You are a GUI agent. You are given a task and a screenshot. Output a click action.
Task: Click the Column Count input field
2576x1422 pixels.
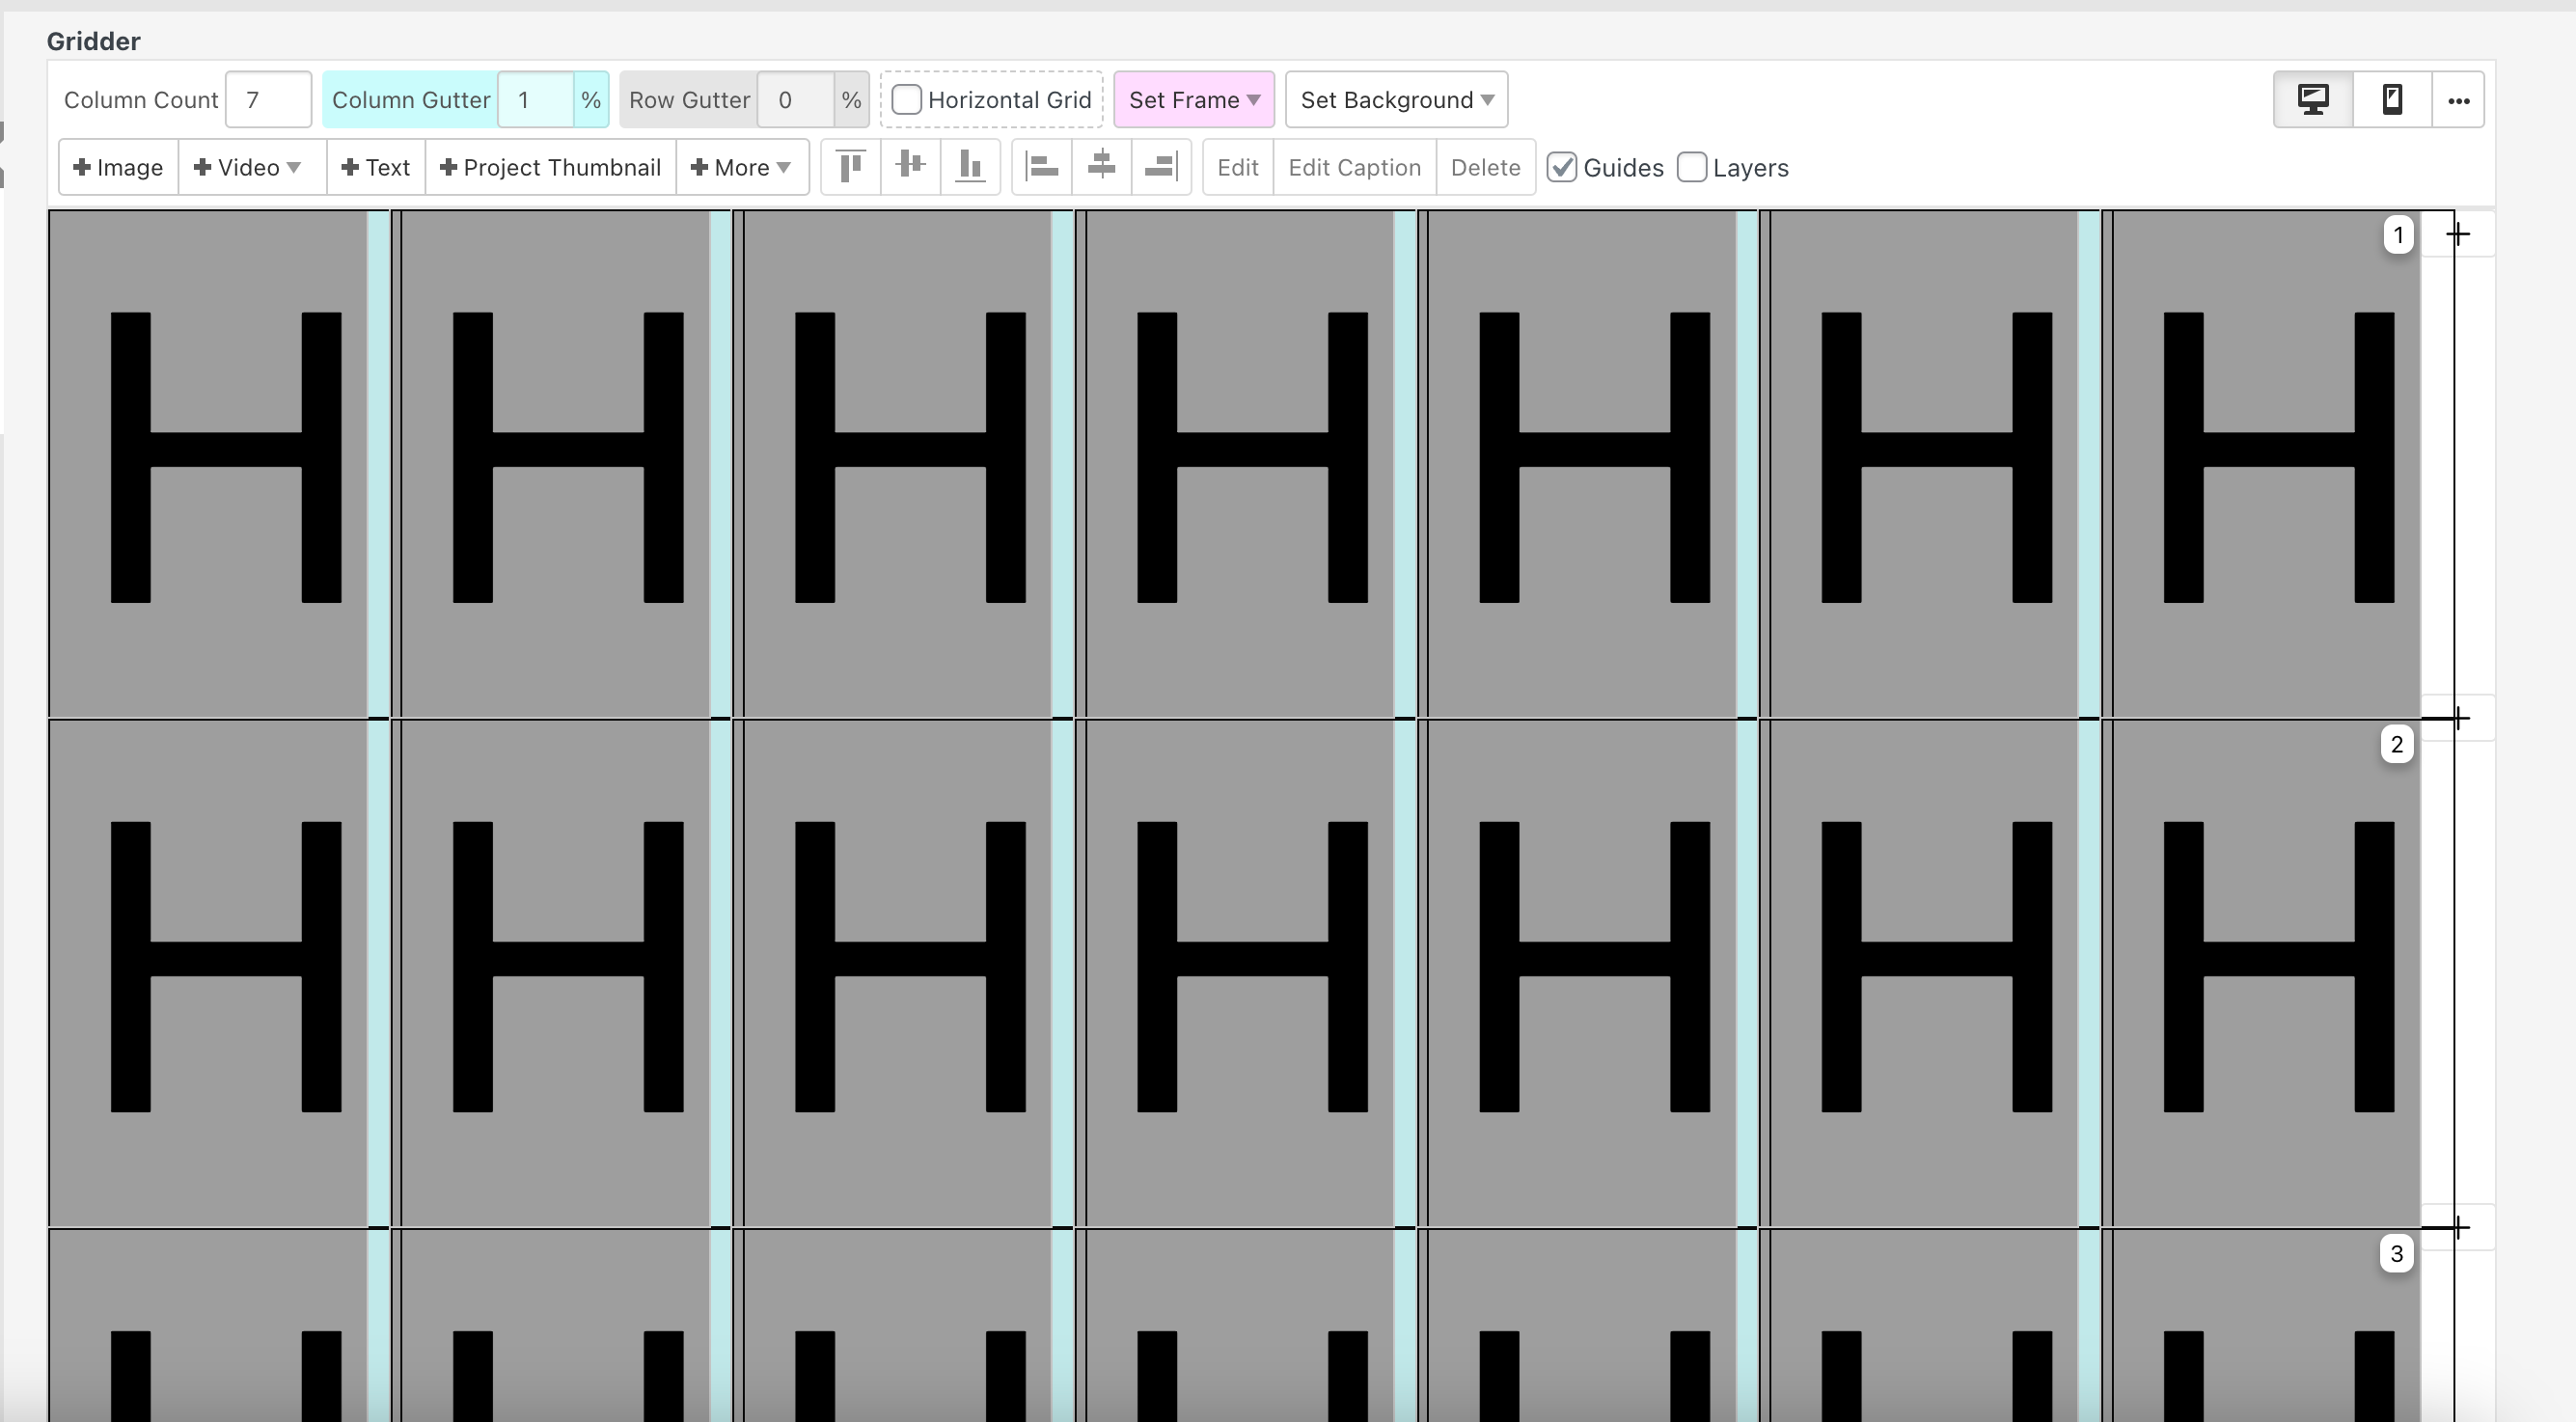point(268,99)
